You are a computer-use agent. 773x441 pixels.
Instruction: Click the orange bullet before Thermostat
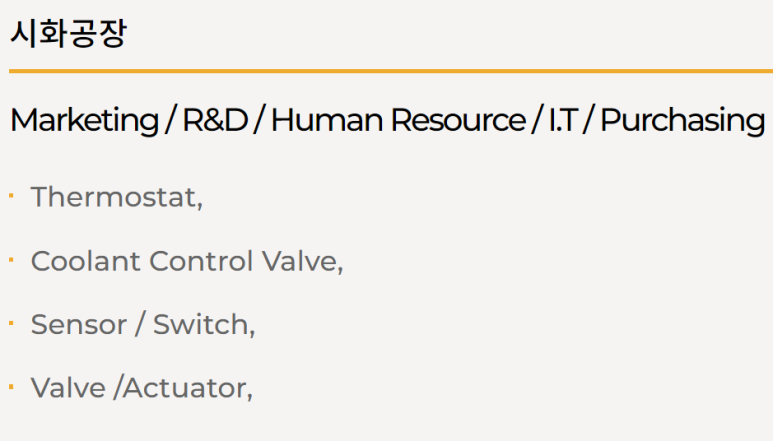tap(11, 196)
